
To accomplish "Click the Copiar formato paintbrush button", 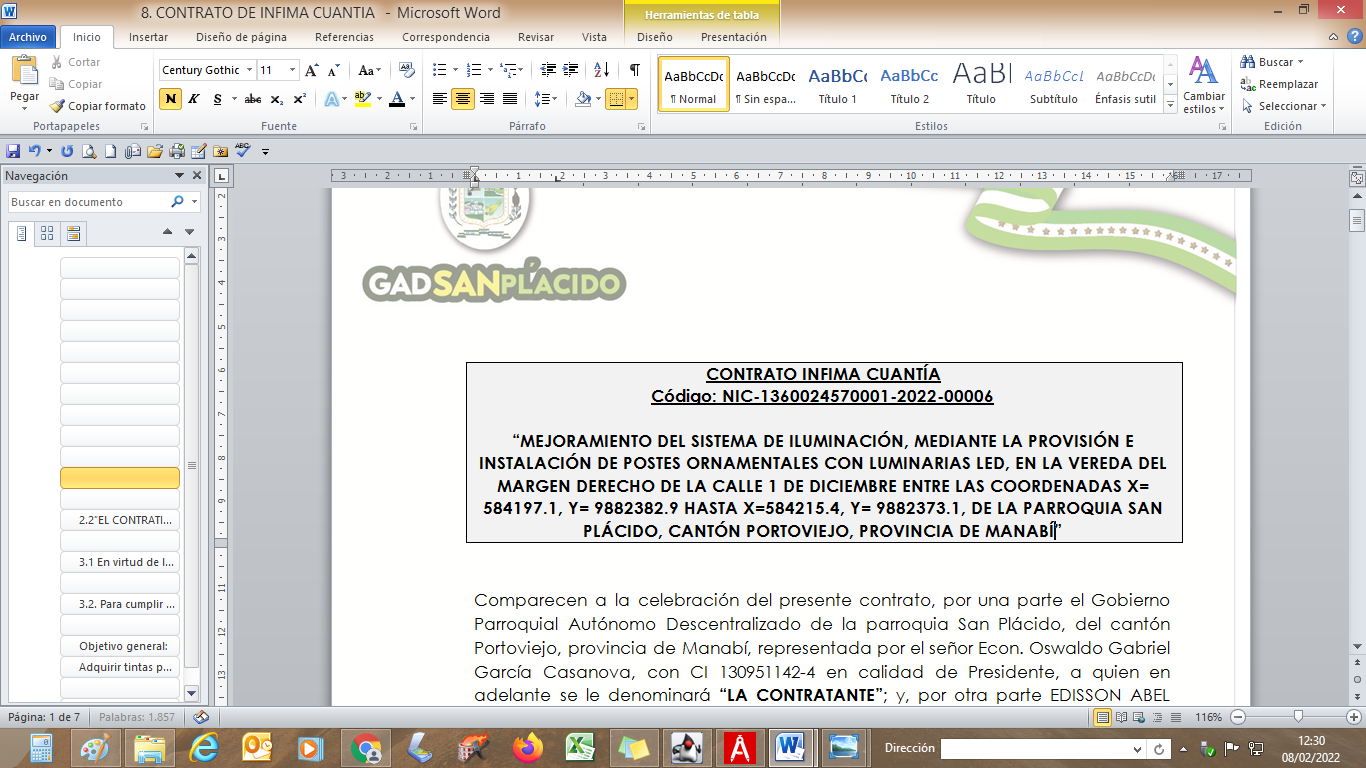I will (99, 106).
